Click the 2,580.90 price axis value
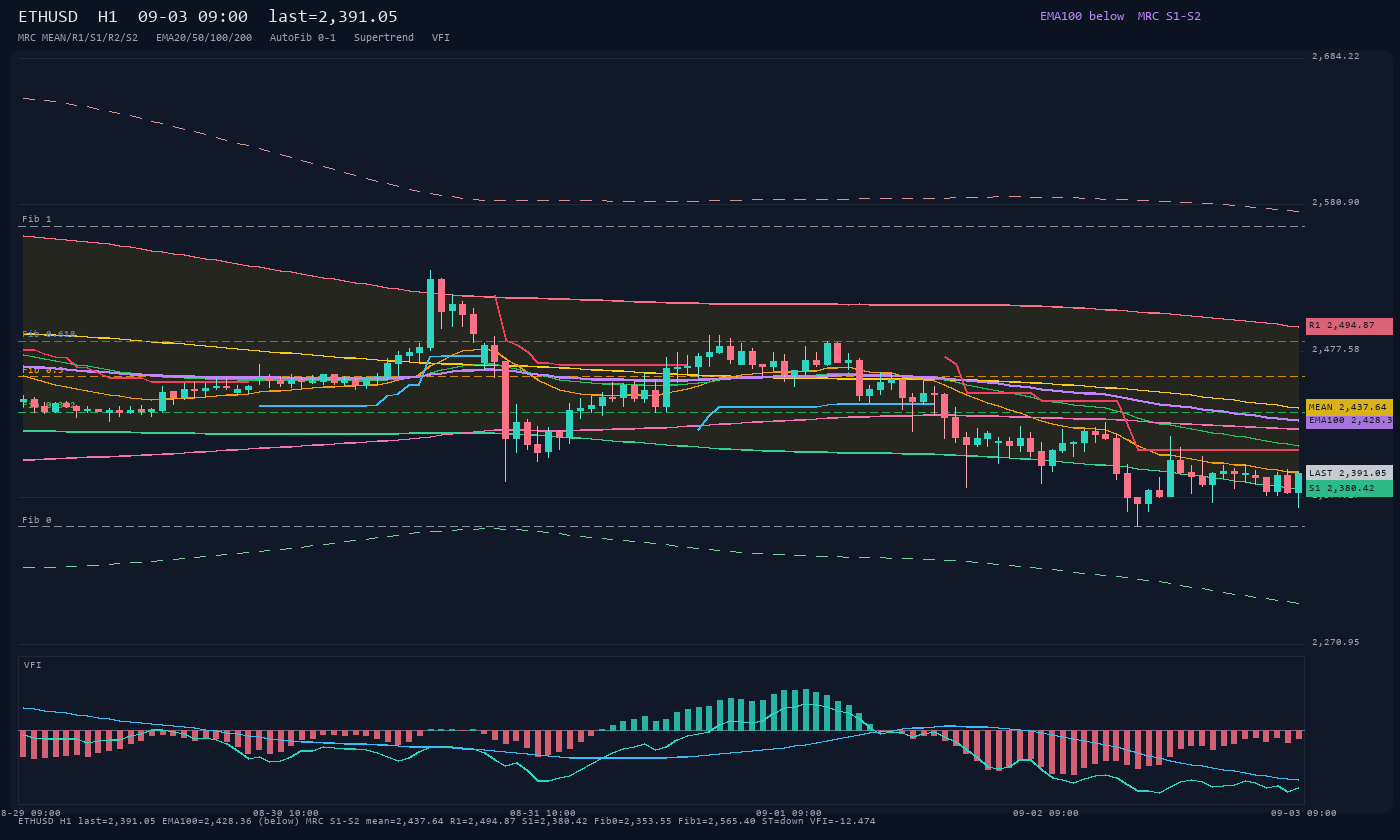Screen dimensions: 1400x840 1336,202
